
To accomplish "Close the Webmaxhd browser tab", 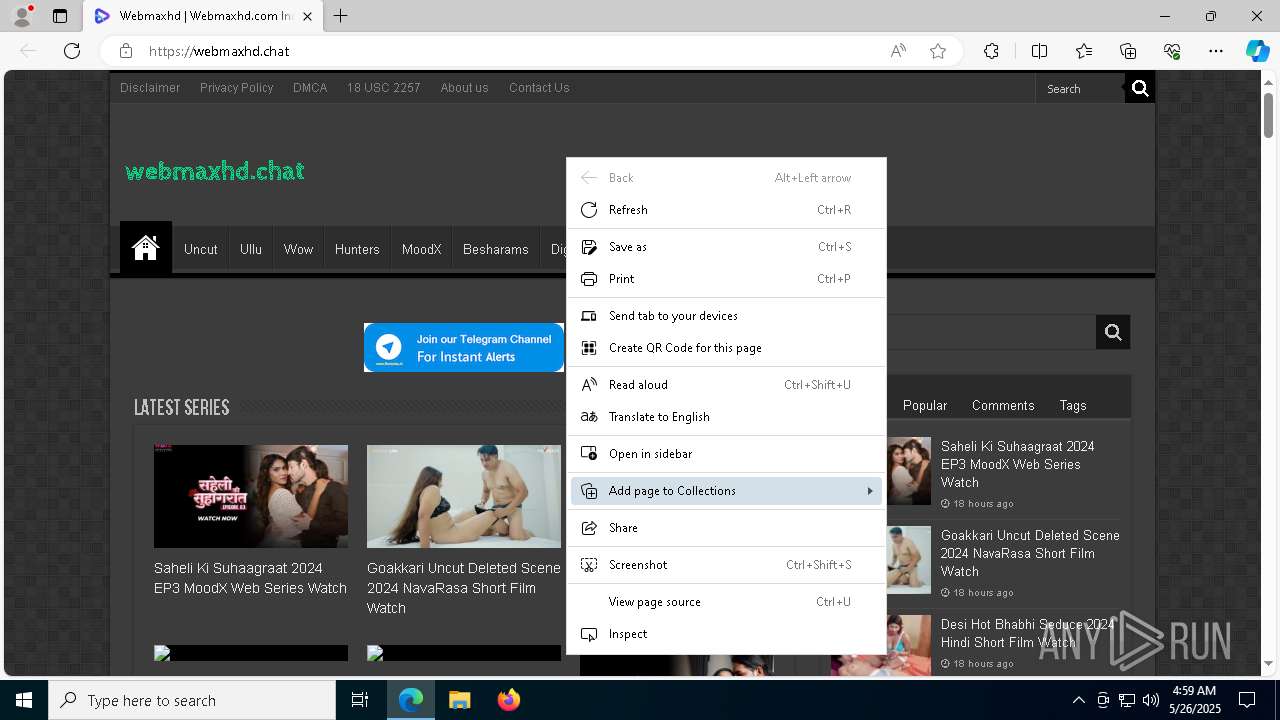I will [x=307, y=16].
